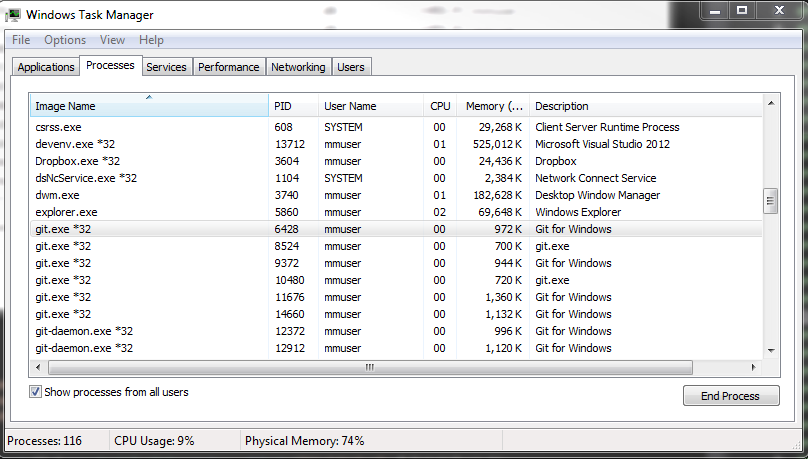808x459 pixels.
Task: Open the Help menu
Action: 151,40
